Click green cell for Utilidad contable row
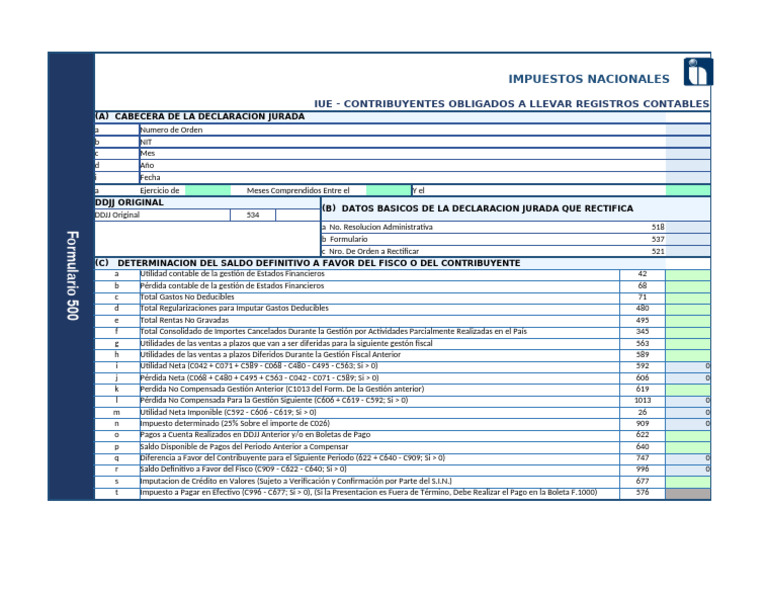Image resolution: width=768 pixels, height=594 pixels. pyautogui.click(x=688, y=274)
